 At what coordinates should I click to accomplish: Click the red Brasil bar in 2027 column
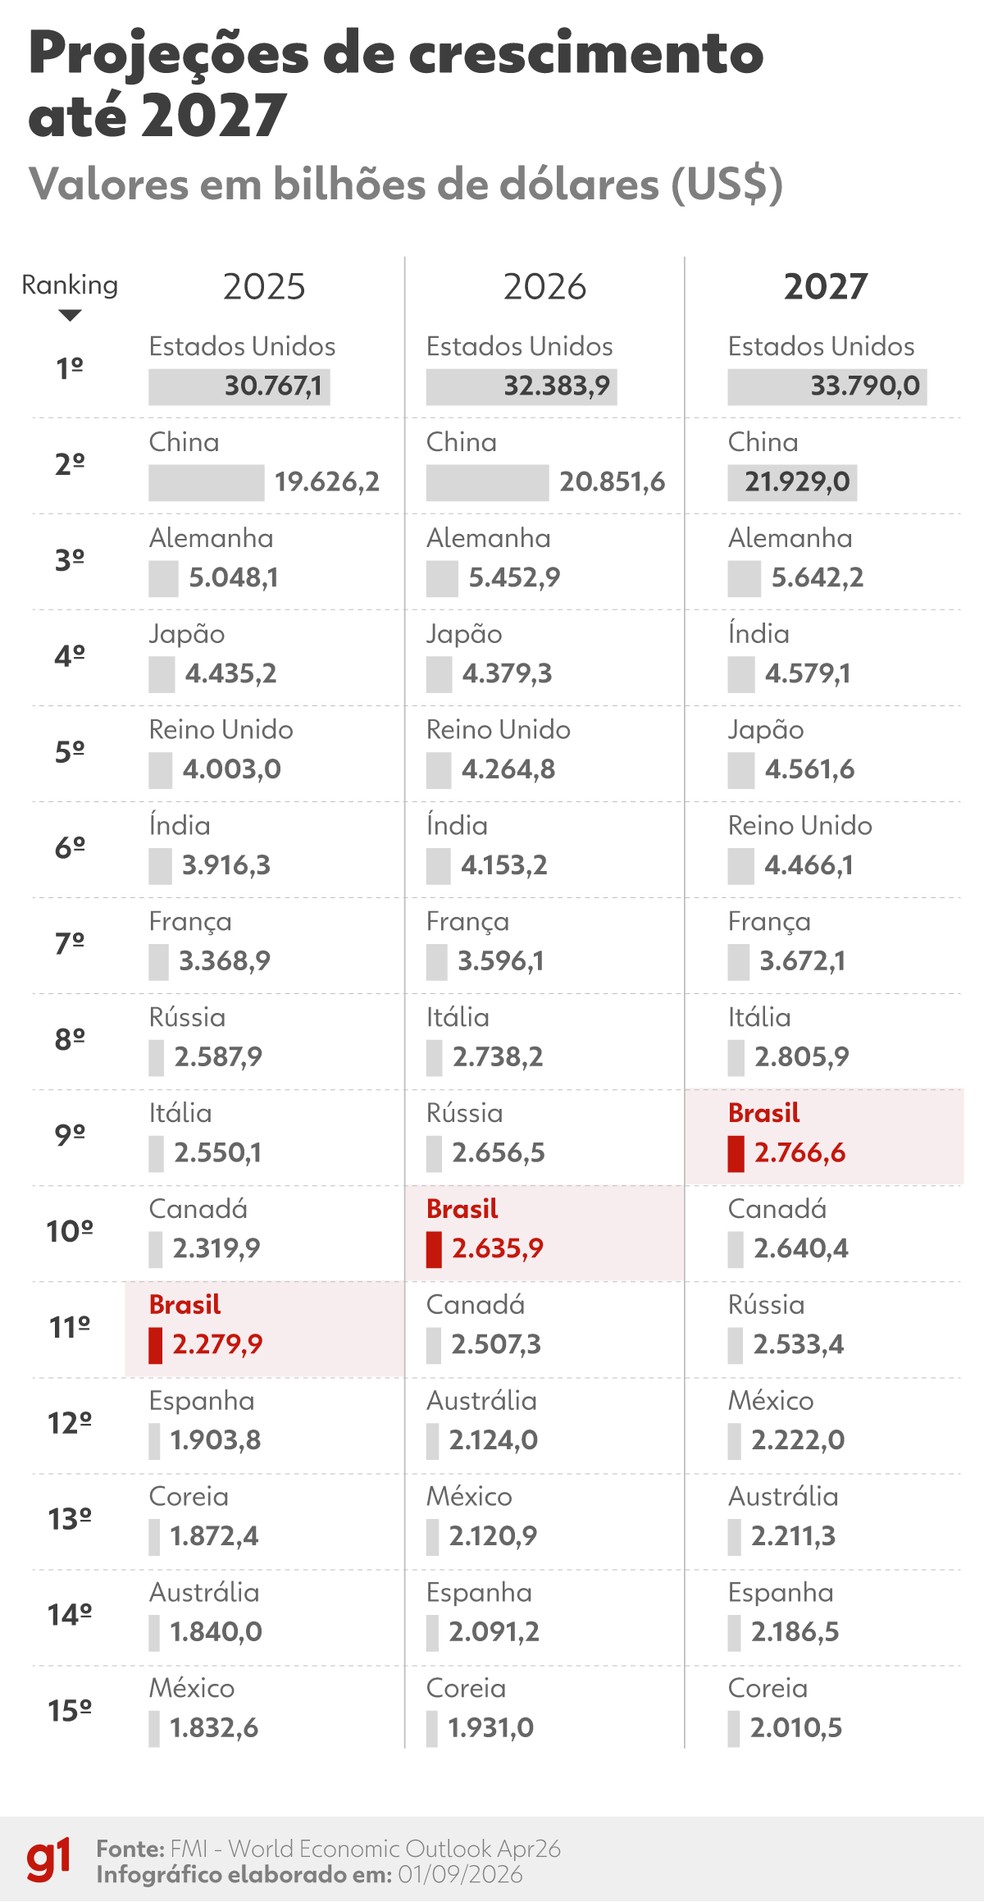click(x=736, y=1153)
